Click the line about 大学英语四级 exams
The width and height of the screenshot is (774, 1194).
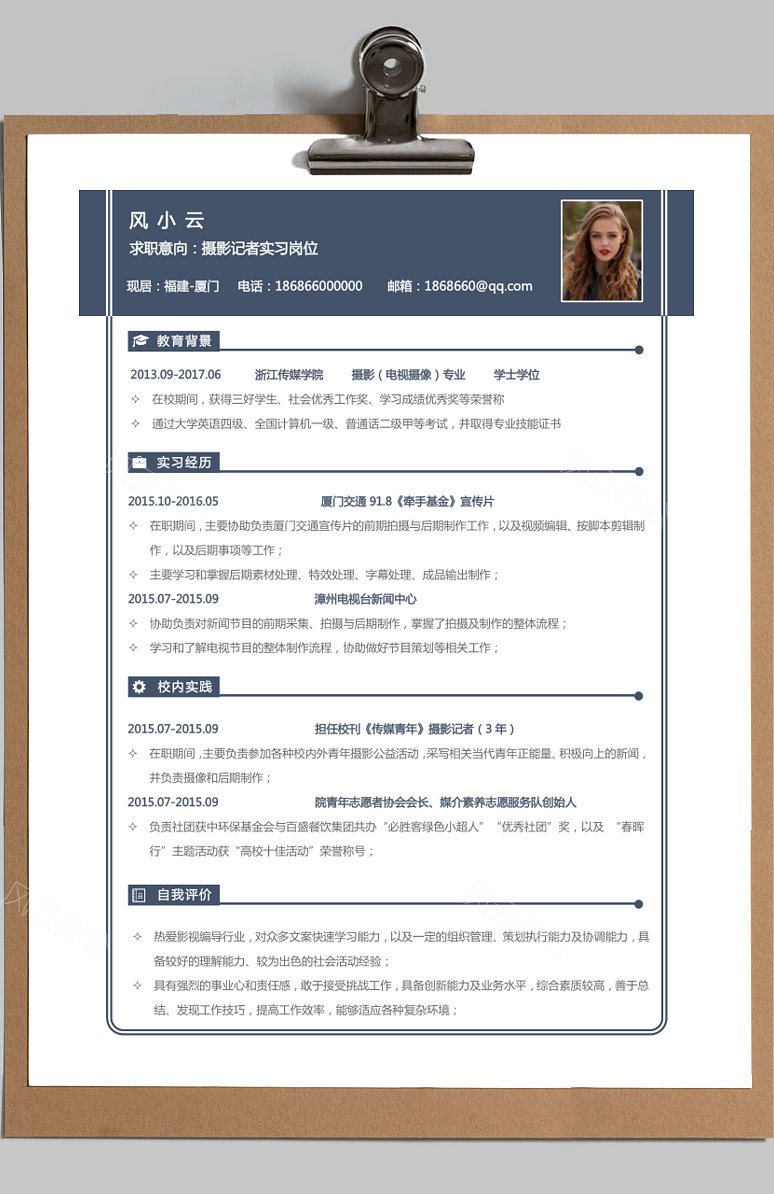(356, 423)
